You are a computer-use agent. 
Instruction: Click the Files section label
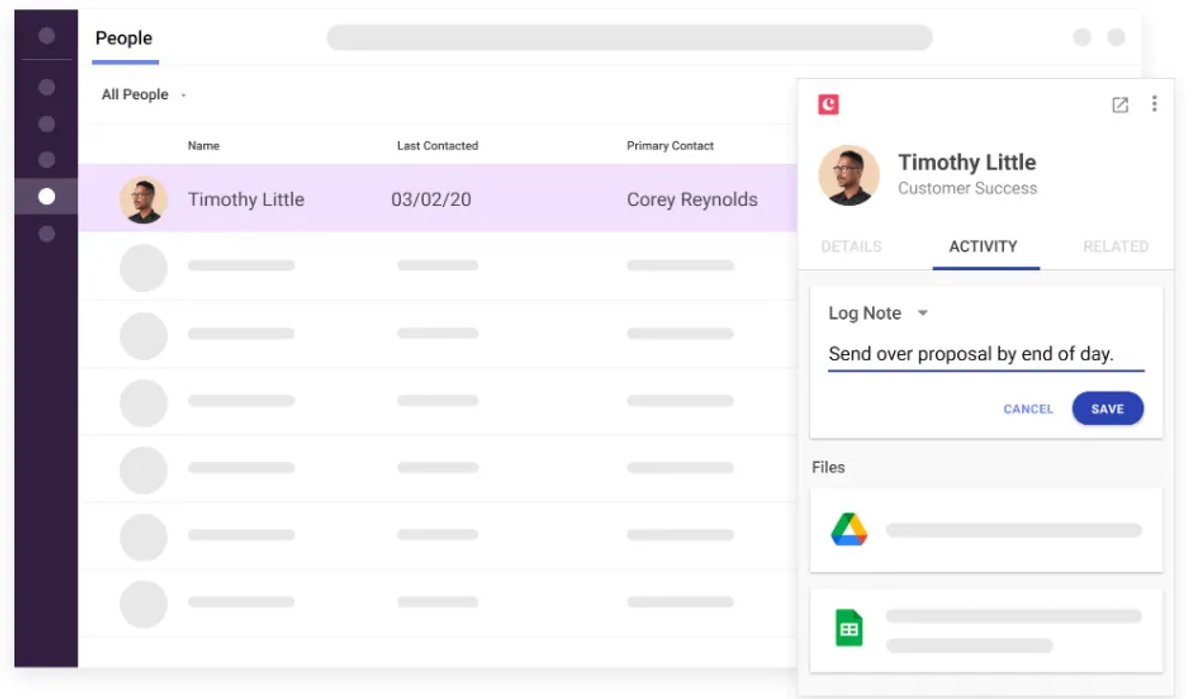[x=828, y=467]
